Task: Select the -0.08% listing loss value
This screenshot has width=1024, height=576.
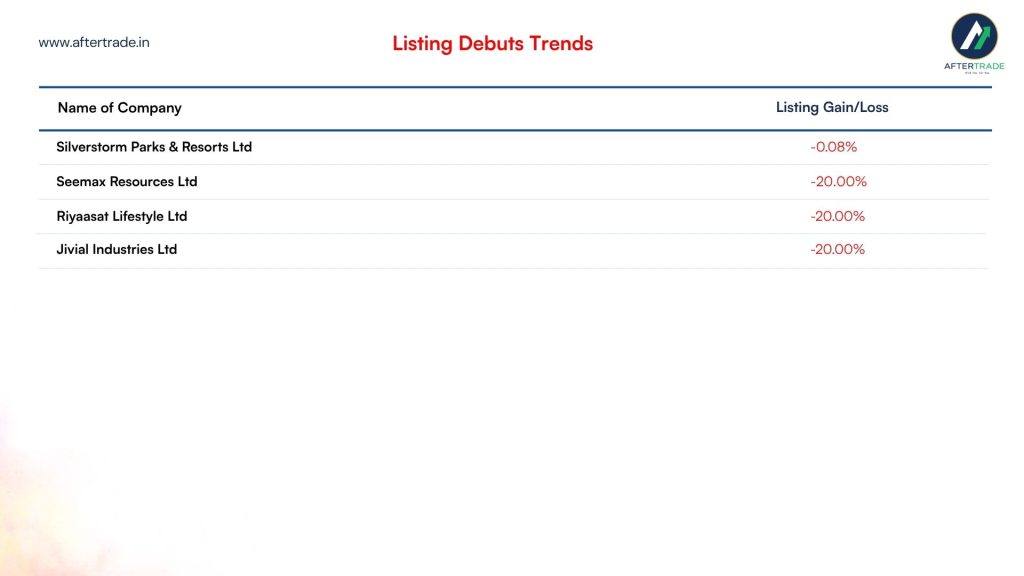Action: click(x=834, y=147)
